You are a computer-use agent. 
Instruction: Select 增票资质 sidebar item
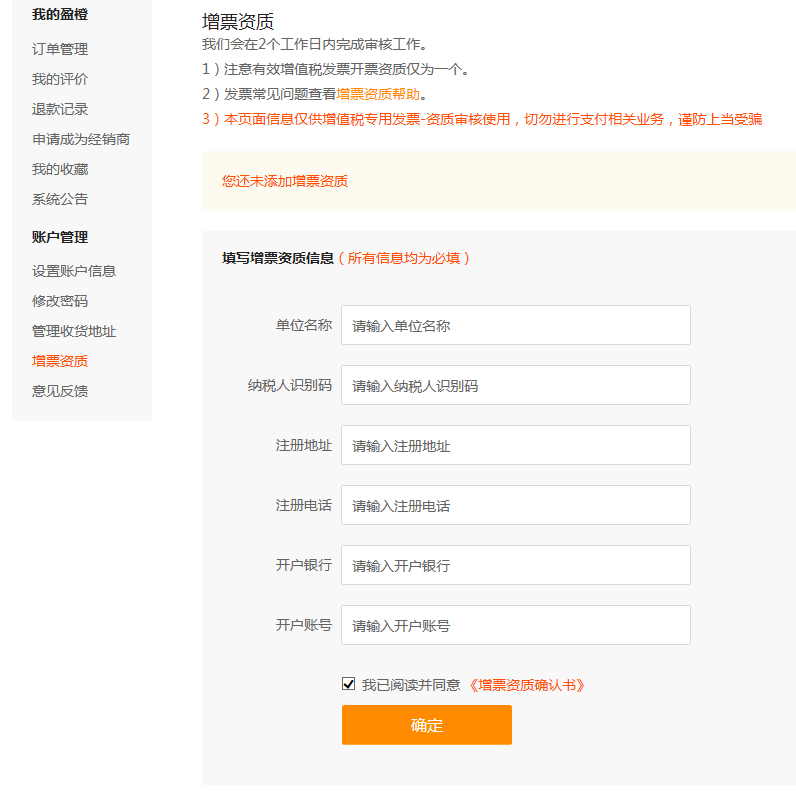coord(60,361)
